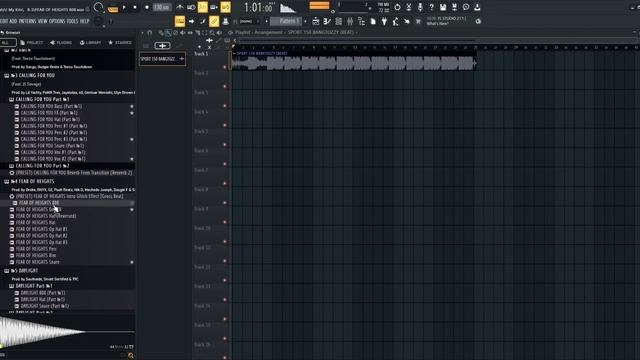Open the global snap selector dropdown
This screenshot has height=360, width=640.
coord(249,21)
